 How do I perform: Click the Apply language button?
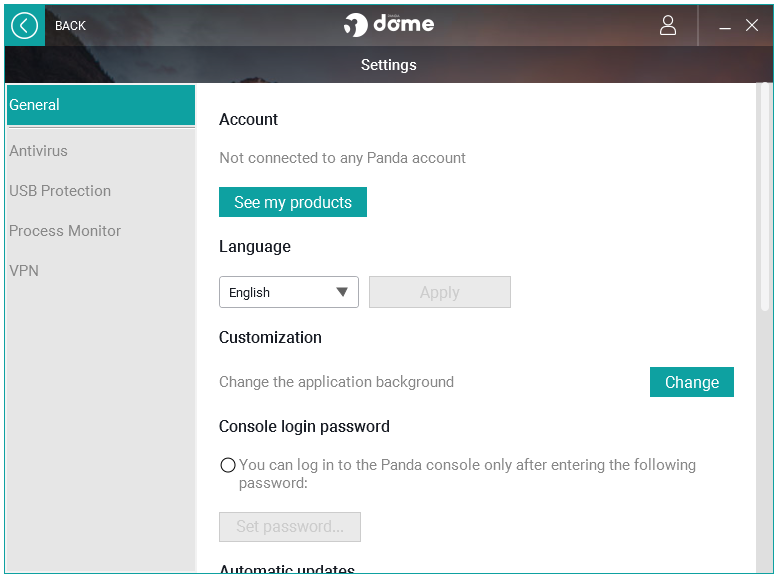point(440,292)
